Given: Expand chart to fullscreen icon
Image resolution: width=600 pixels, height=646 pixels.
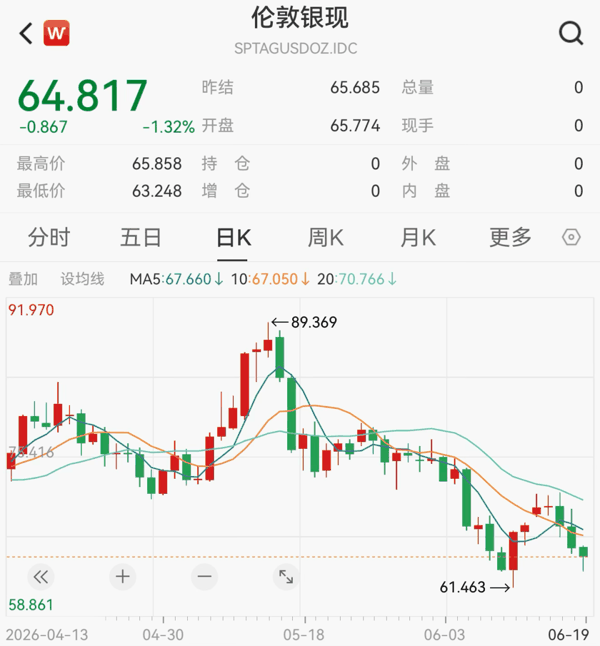Looking at the screenshot, I should point(286,577).
